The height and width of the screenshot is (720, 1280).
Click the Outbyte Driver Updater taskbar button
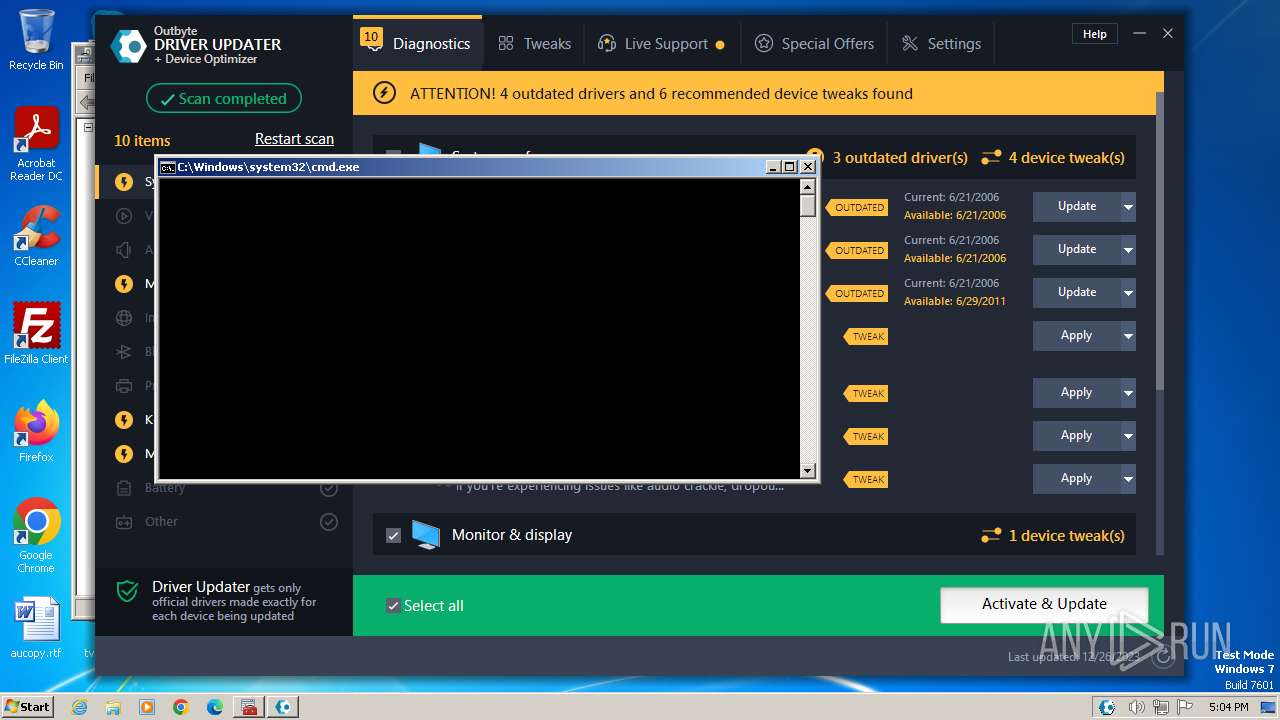click(x=284, y=707)
